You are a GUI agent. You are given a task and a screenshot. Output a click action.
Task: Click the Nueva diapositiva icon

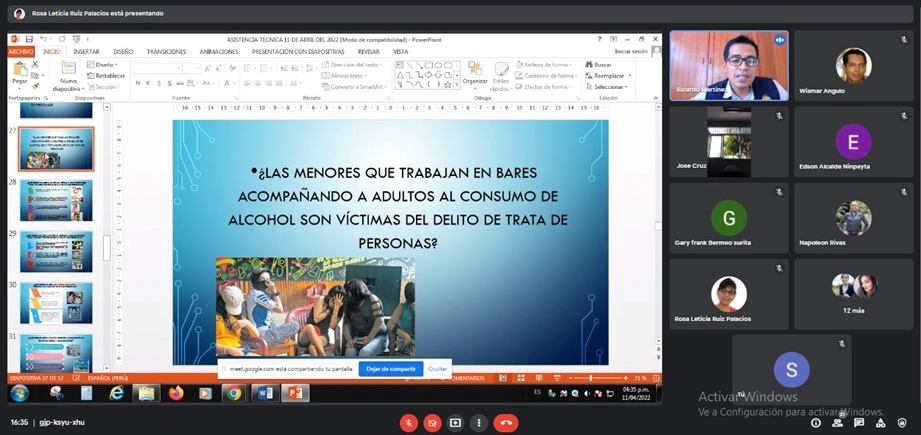coord(68,72)
